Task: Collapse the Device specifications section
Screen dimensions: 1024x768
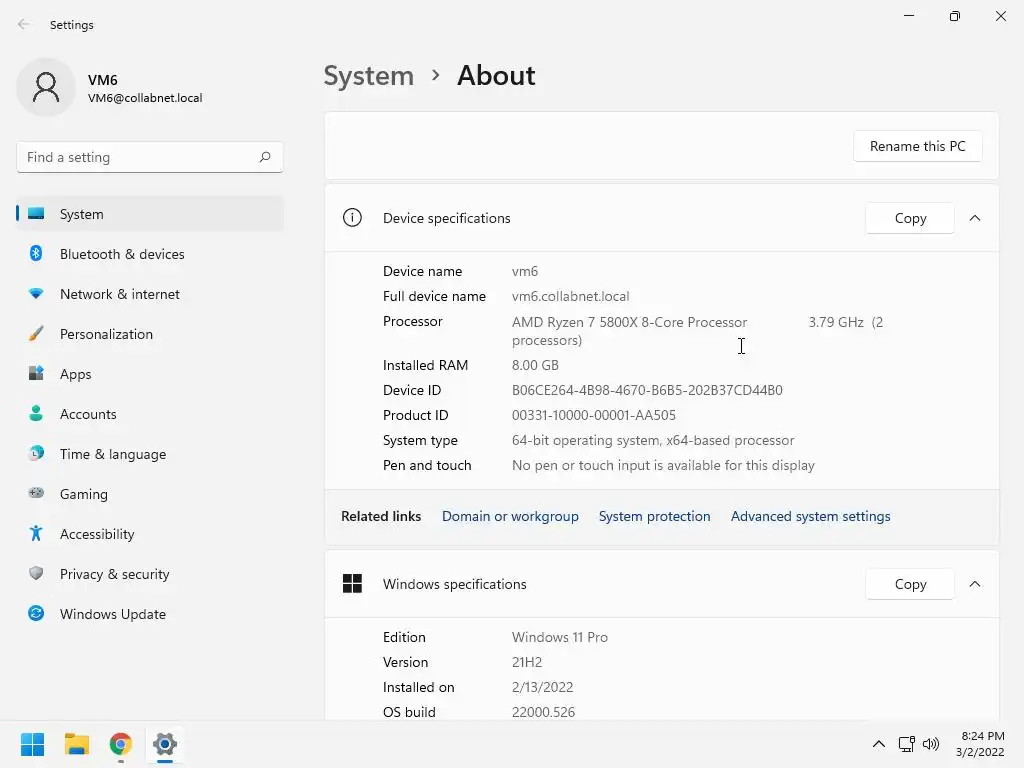Action: pos(975,218)
